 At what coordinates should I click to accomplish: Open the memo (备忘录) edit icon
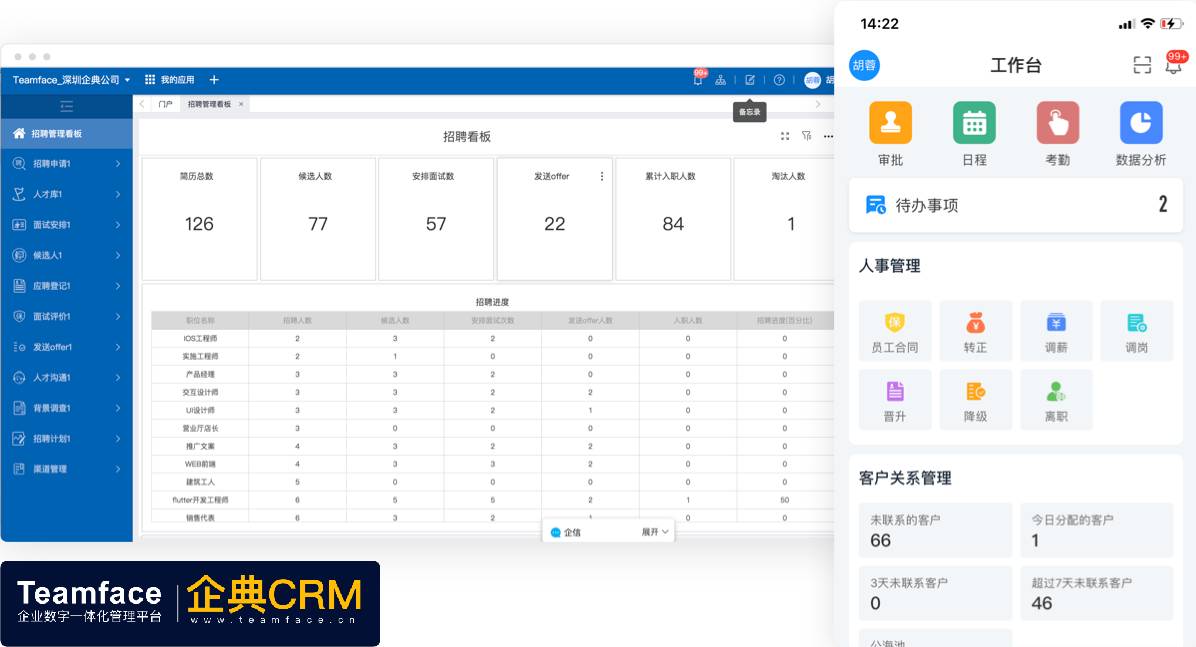(750, 79)
